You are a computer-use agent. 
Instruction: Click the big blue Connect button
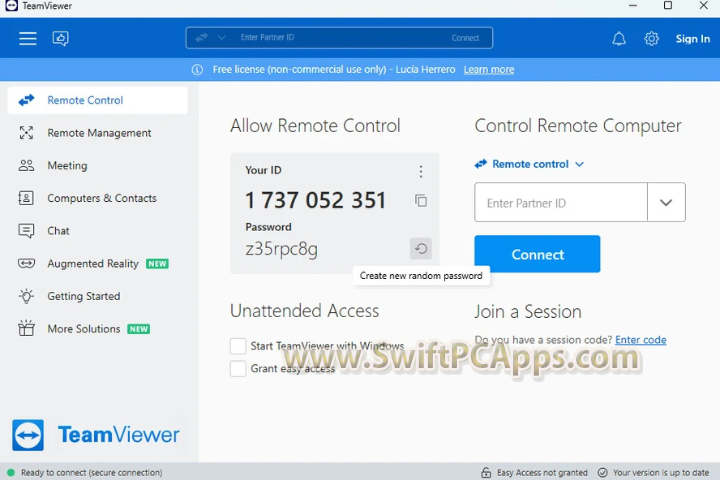(x=537, y=254)
